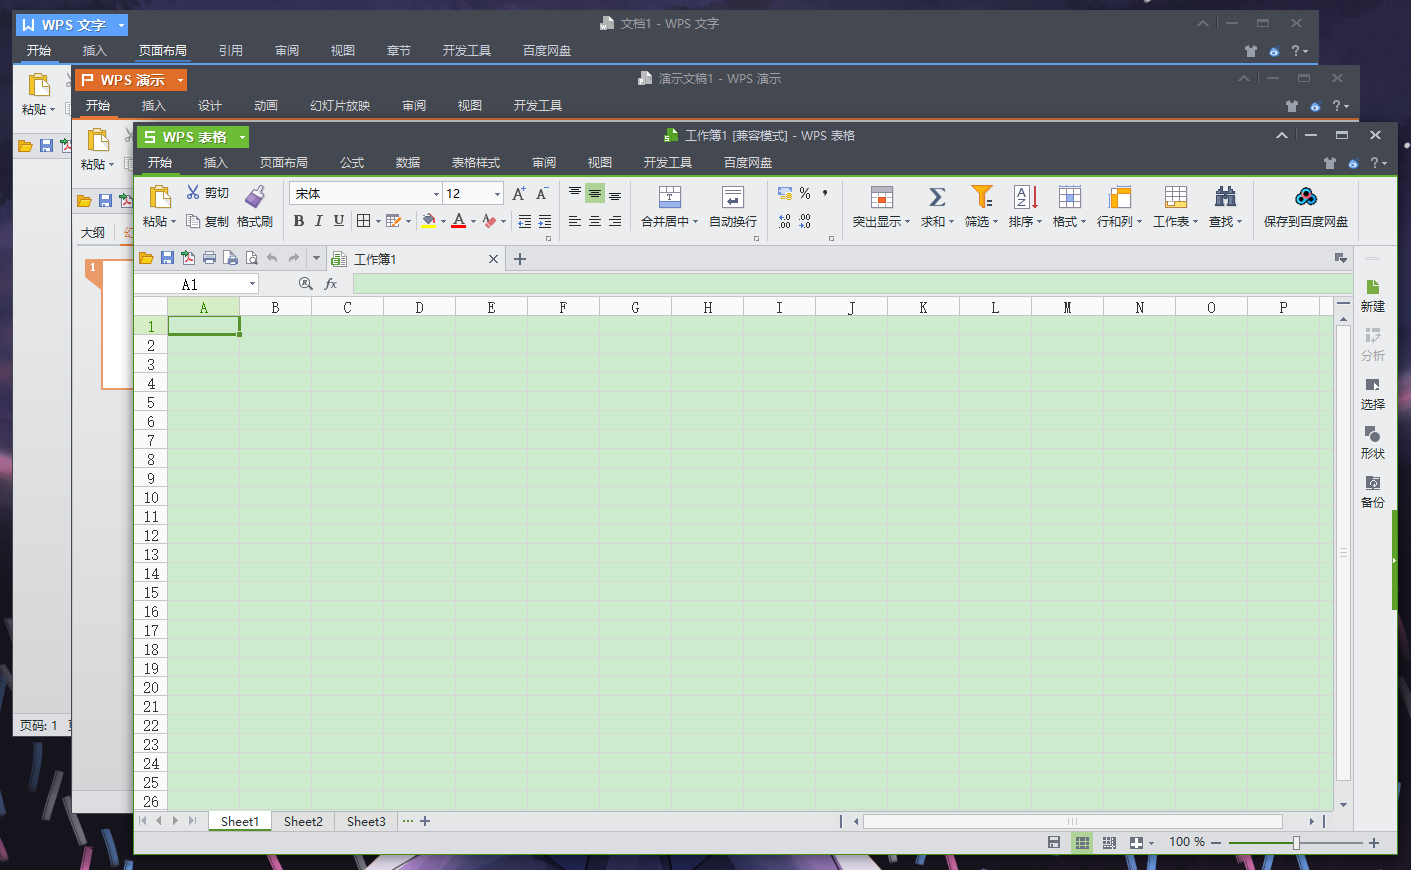The width and height of the screenshot is (1411, 870).
Task: Open the font size dropdown showing 12
Action: tap(497, 194)
